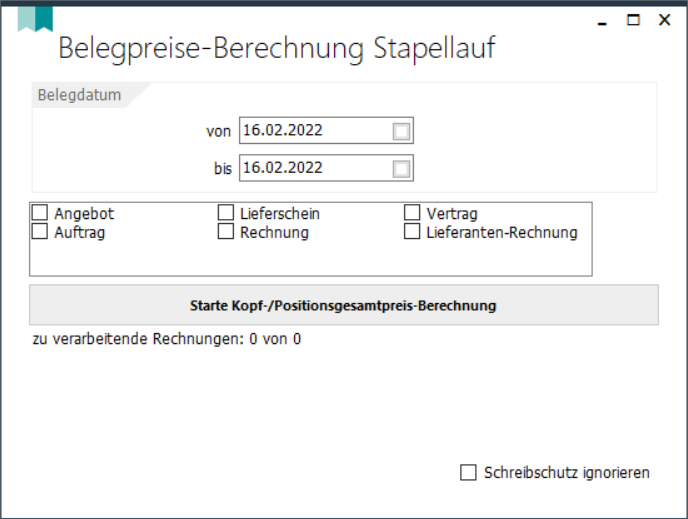
Task: Click the teal bookmark icon in the title bar
Action: pyautogui.click(x=35, y=18)
